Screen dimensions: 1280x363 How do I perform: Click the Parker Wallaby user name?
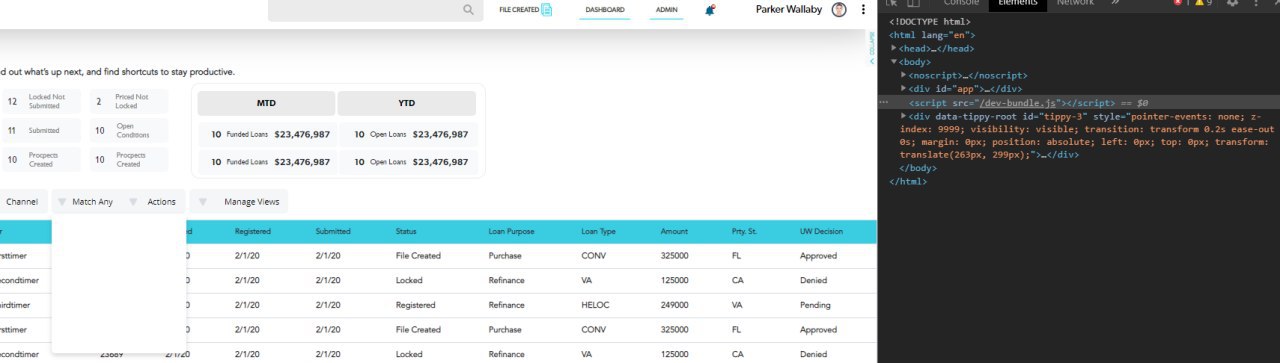coord(789,10)
